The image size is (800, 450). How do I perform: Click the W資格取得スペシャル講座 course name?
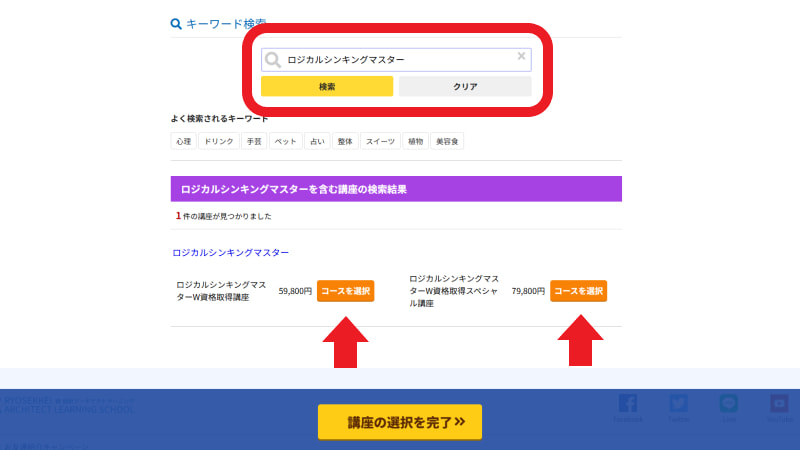pyautogui.click(x=454, y=291)
